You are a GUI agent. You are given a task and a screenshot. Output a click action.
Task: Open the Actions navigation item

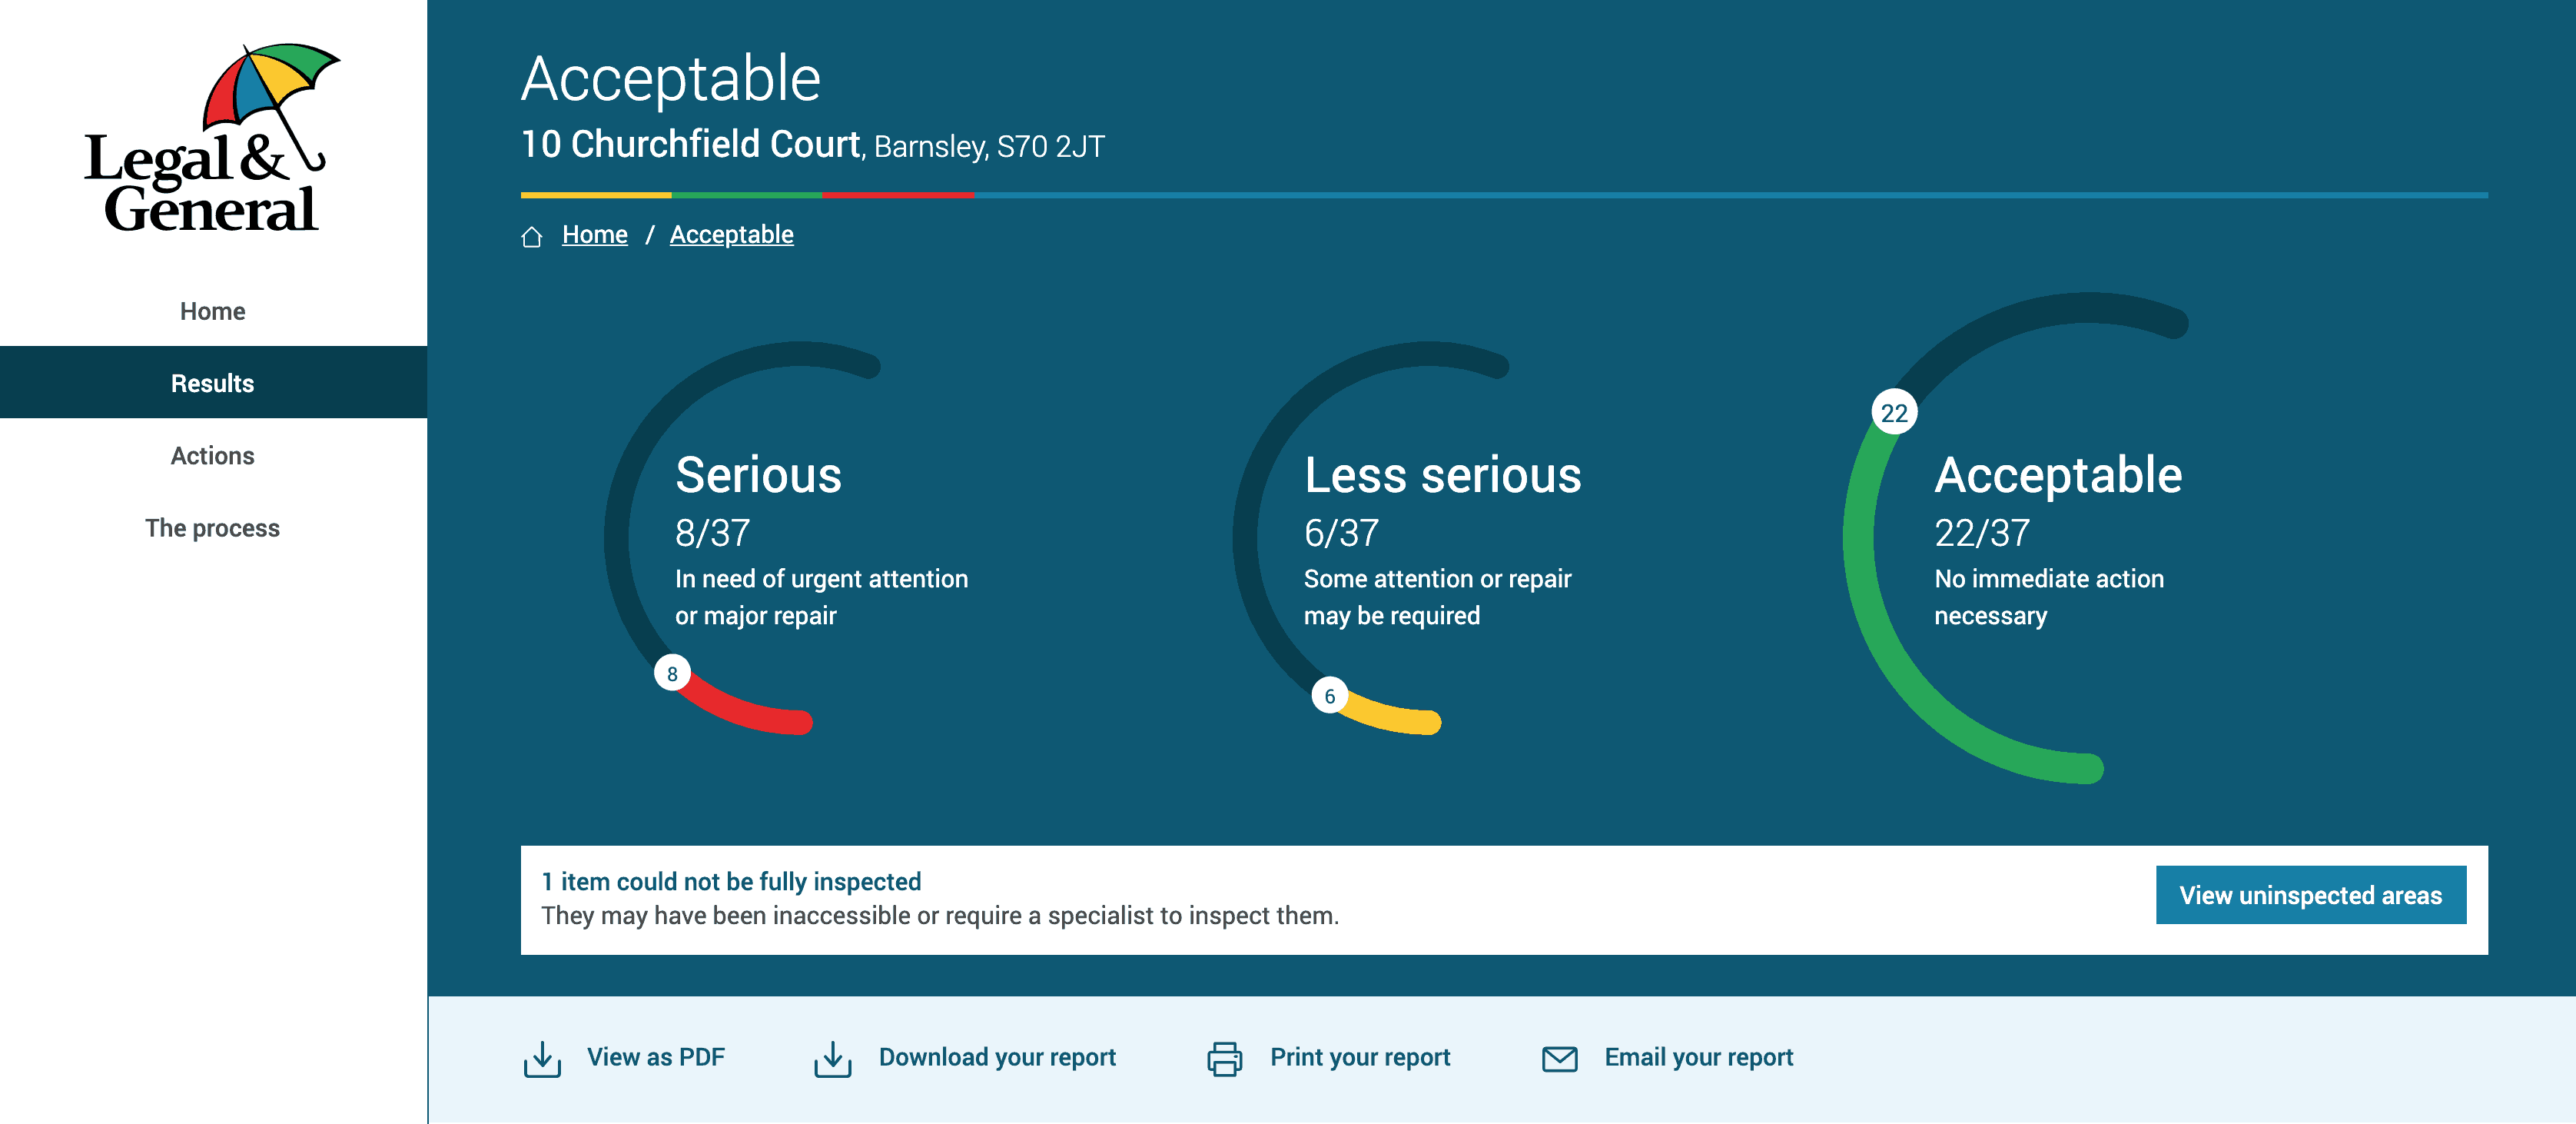(x=214, y=455)
